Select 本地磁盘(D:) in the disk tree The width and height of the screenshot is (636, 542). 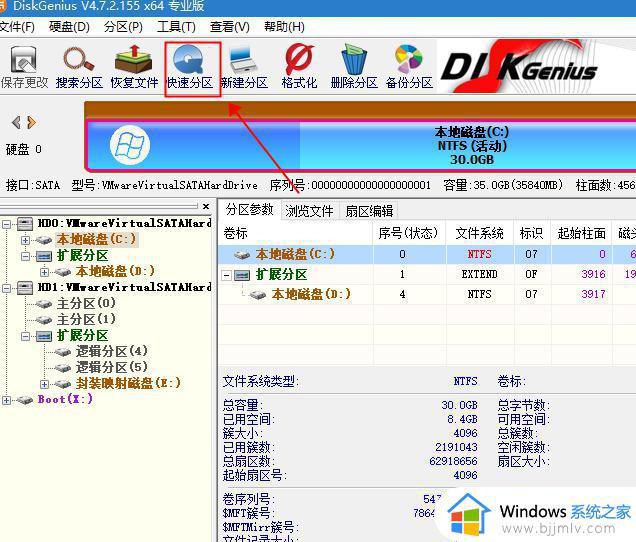[115, 271]
